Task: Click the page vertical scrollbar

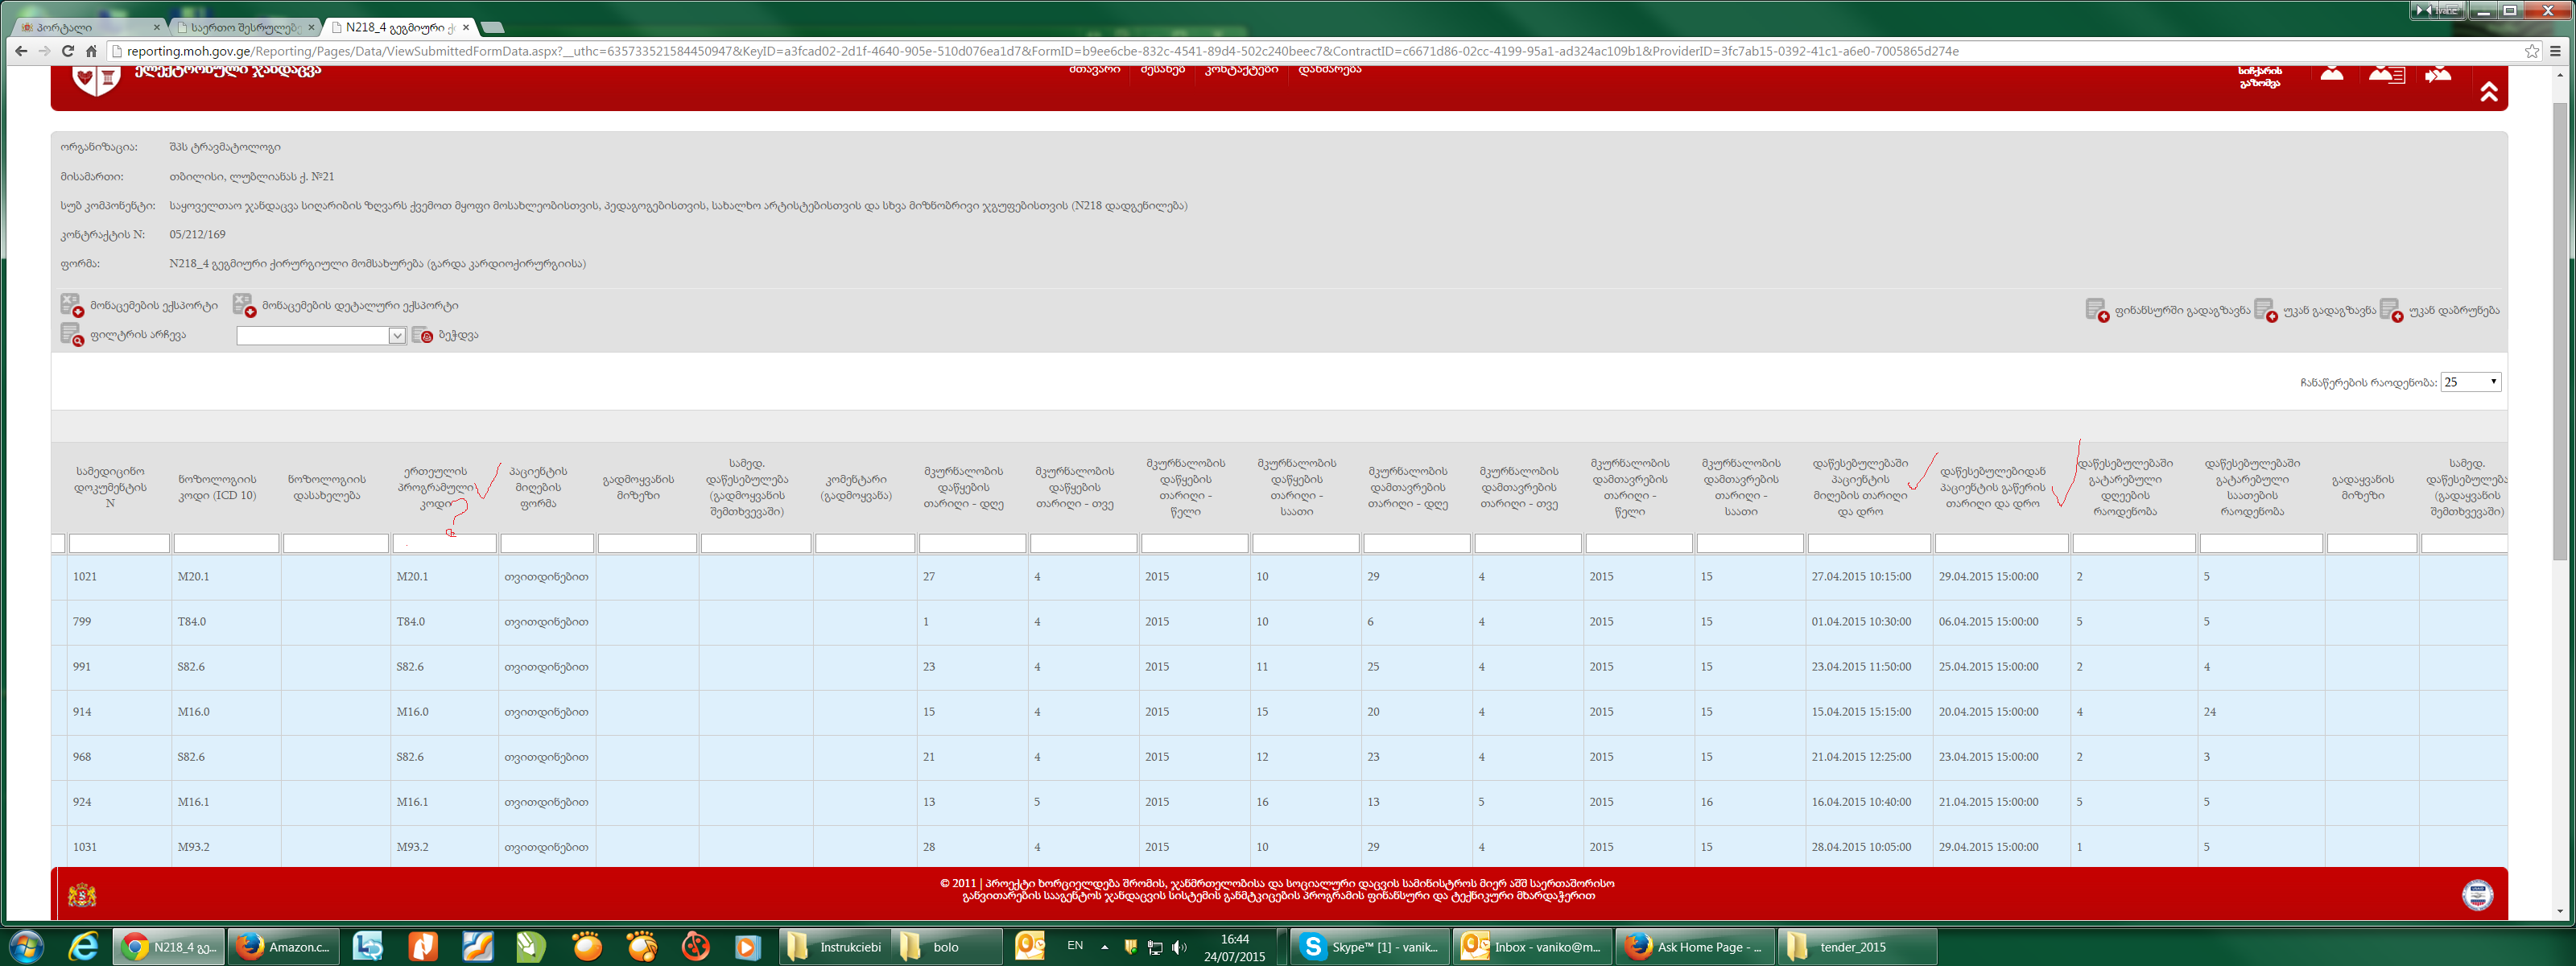Action: point(2561,330)
